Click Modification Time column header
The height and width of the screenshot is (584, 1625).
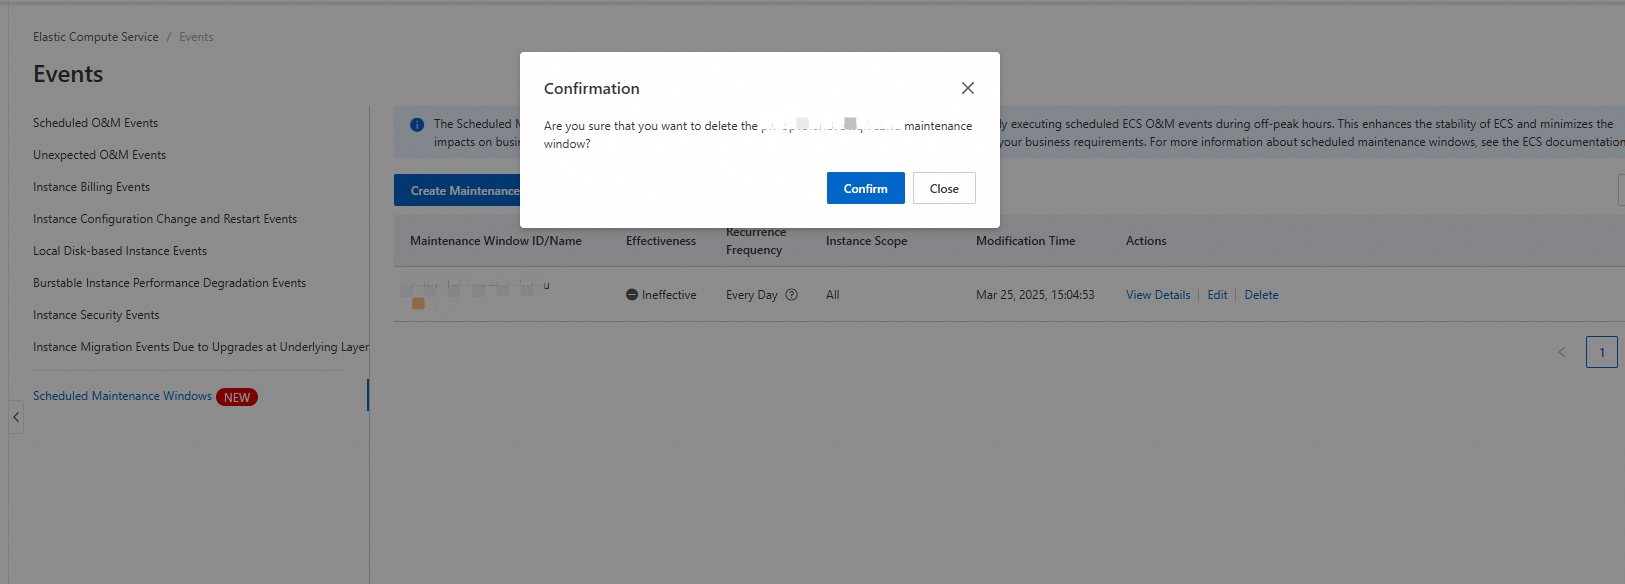pos(1026,241)
